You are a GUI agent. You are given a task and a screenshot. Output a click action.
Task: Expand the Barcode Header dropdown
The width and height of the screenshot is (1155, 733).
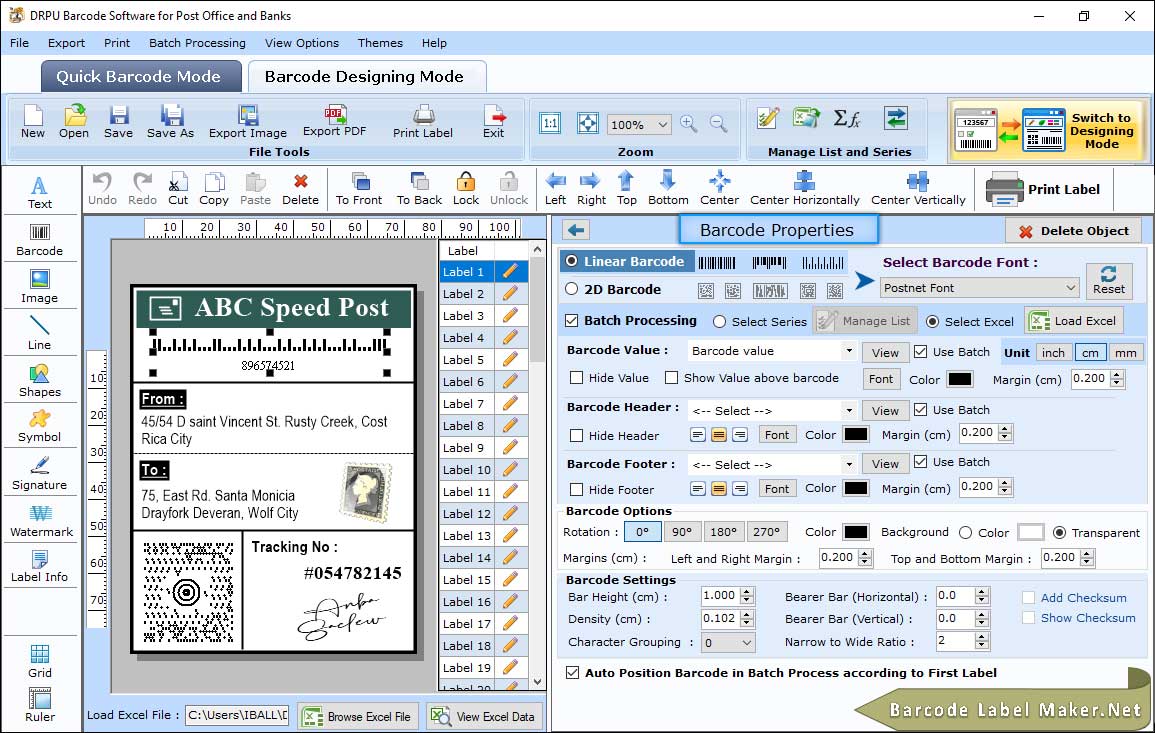click(849, 410)
